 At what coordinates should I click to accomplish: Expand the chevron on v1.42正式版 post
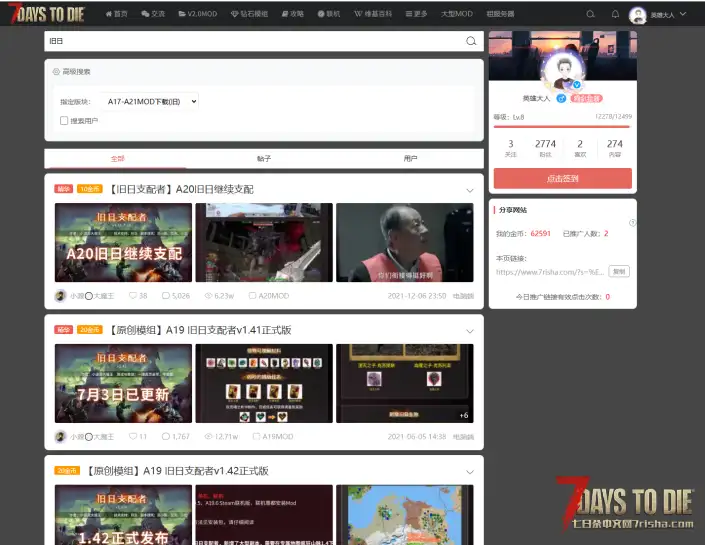pos(470,472)
